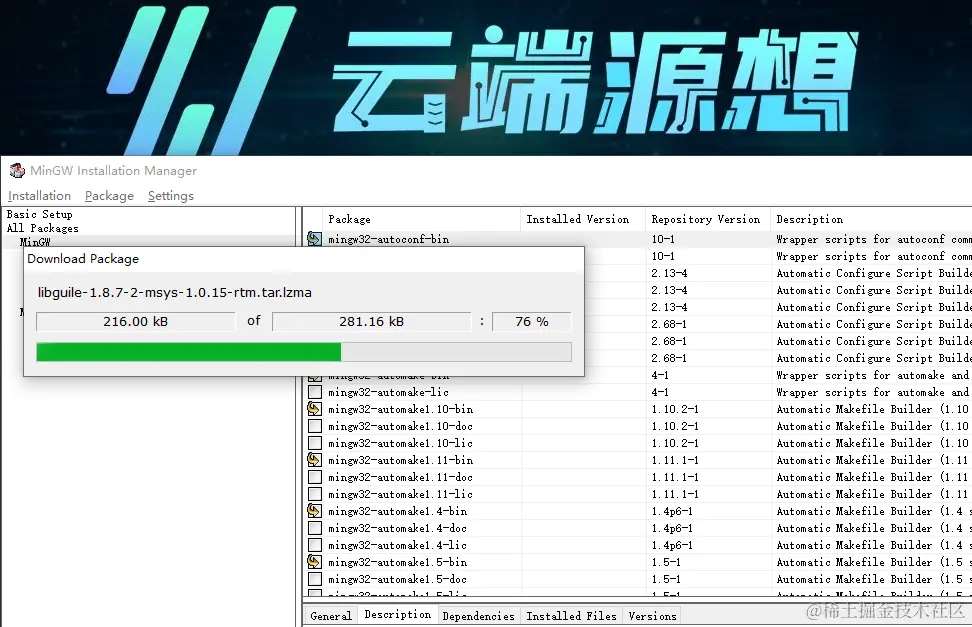972x627 pixels.
Task: Click the 281.16 kB total size field
Action: pyautogui.click(x=371, y=321)
